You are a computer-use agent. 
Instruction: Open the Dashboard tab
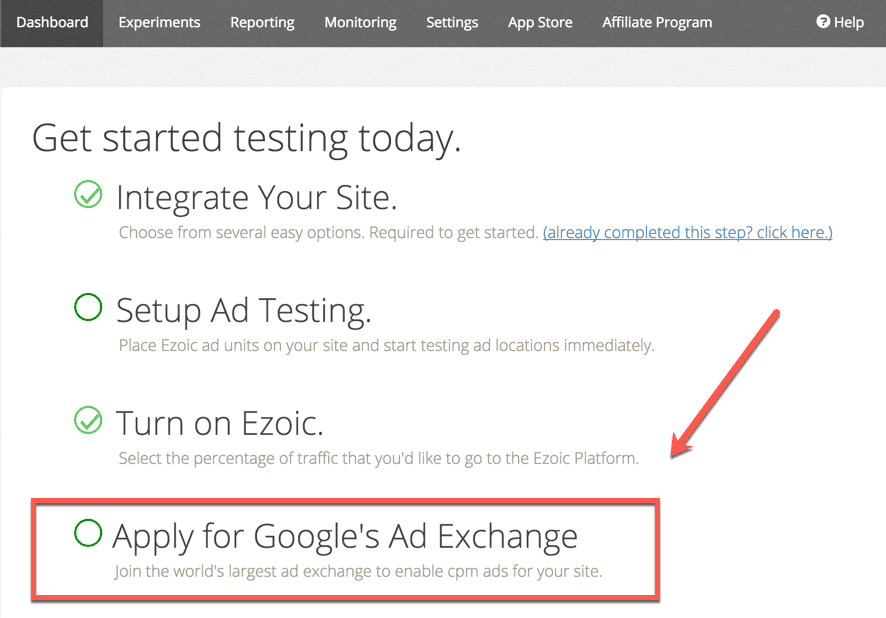pyautogui.click(x=52, y=22)
